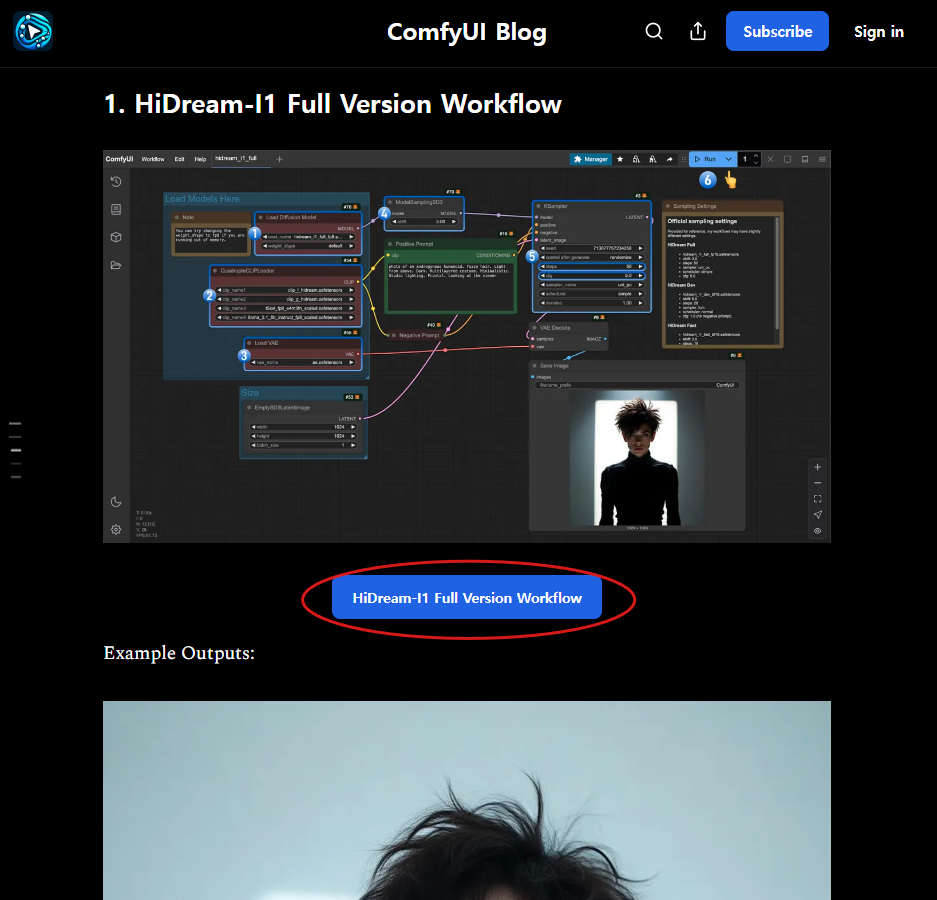Click the ComfyUI Blog logo icon
This screenshot has height=900, width=937.
(x=33, y=31)
